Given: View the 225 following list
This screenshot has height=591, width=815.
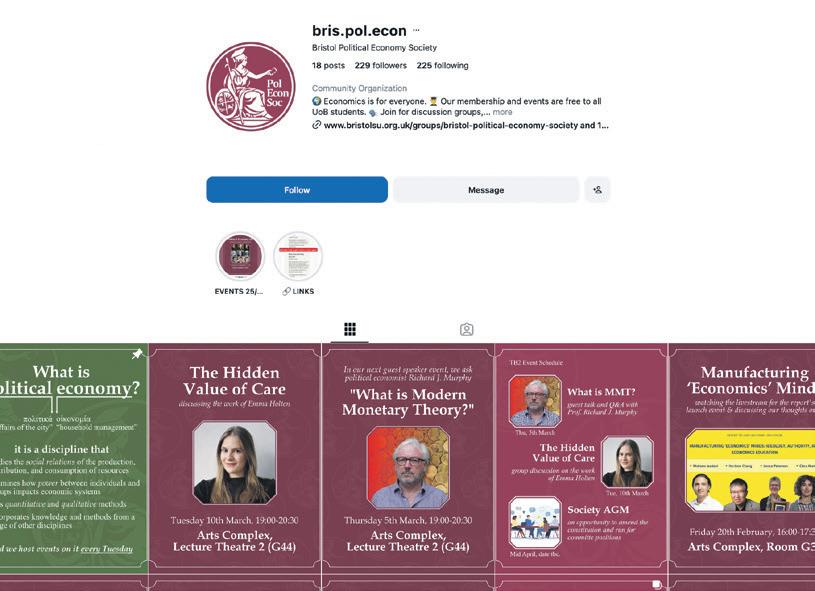Looking at the screenshot, I should point(442,65).
